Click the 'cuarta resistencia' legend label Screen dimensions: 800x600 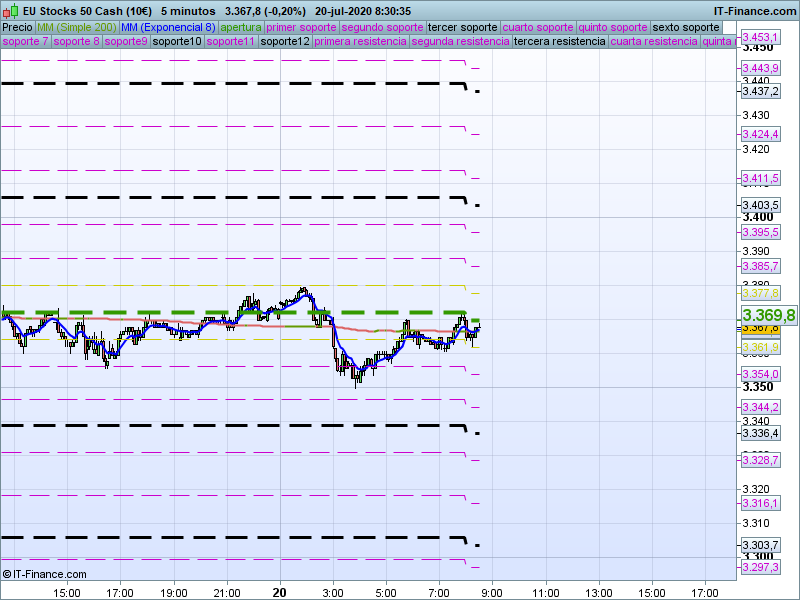point(653,42)
